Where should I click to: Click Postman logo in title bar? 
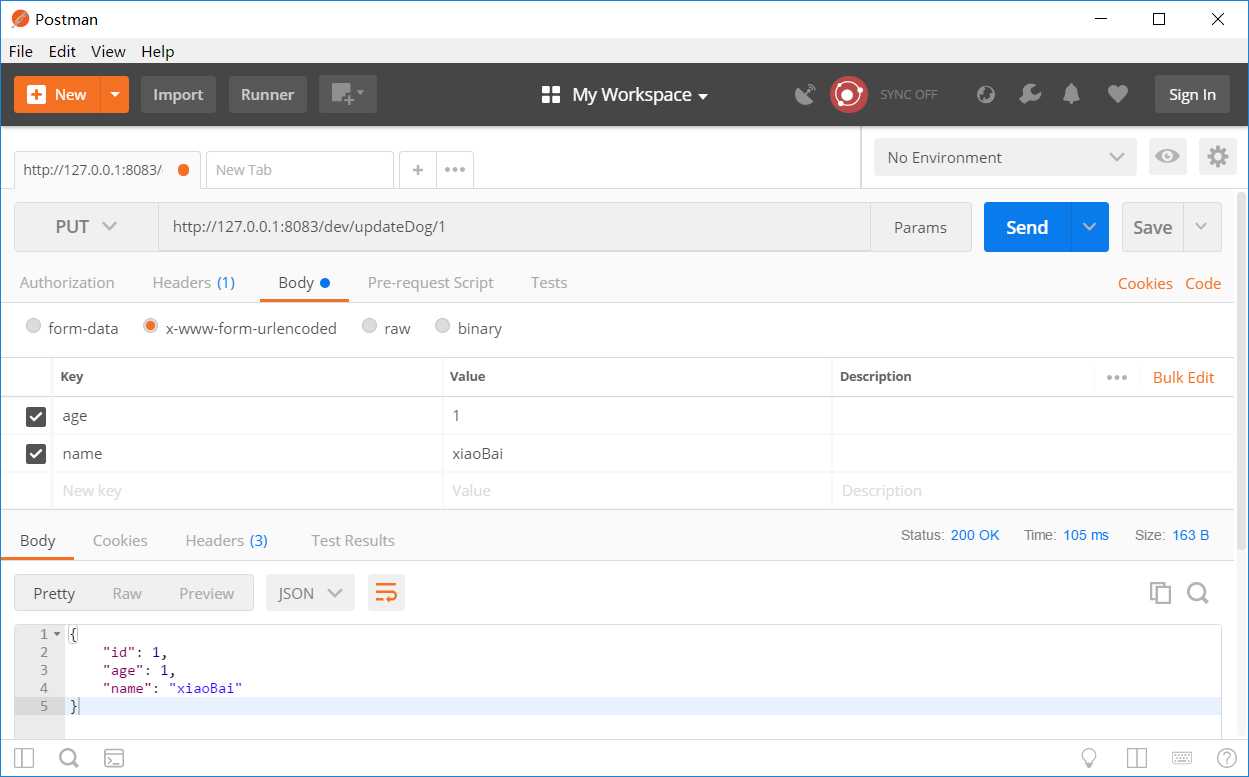(19, 19)
